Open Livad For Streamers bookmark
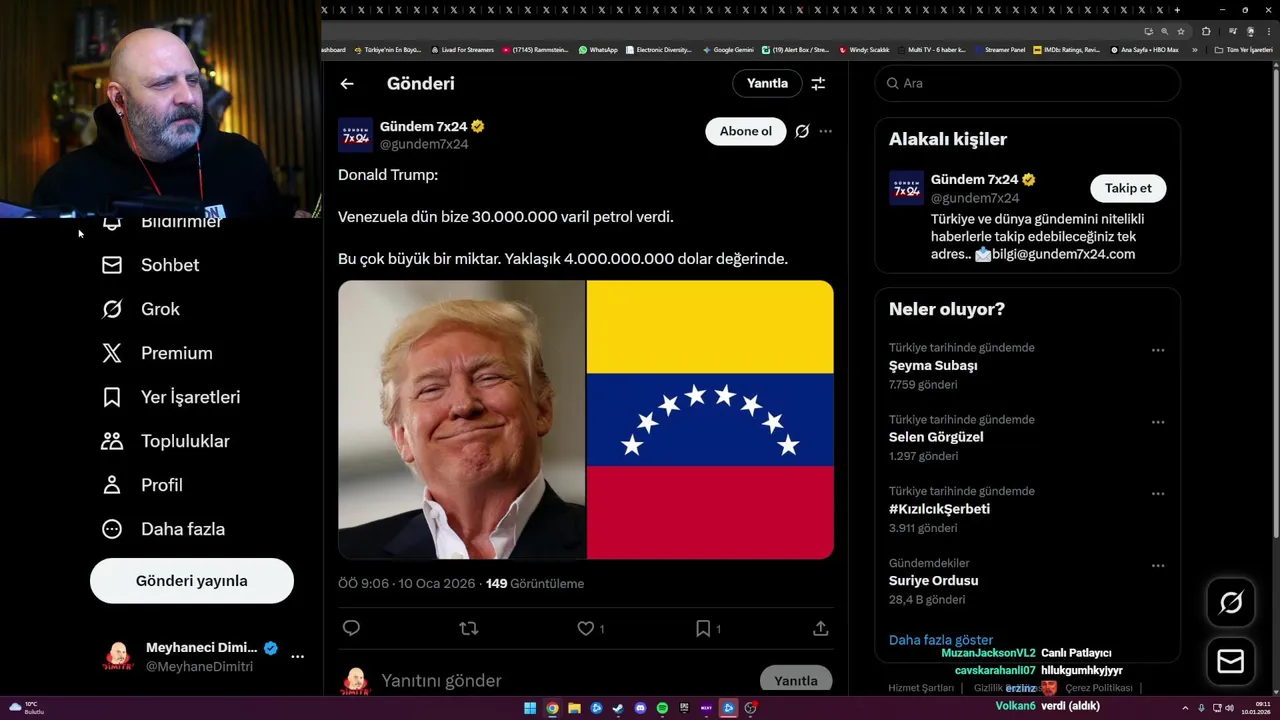 (462, 50)
